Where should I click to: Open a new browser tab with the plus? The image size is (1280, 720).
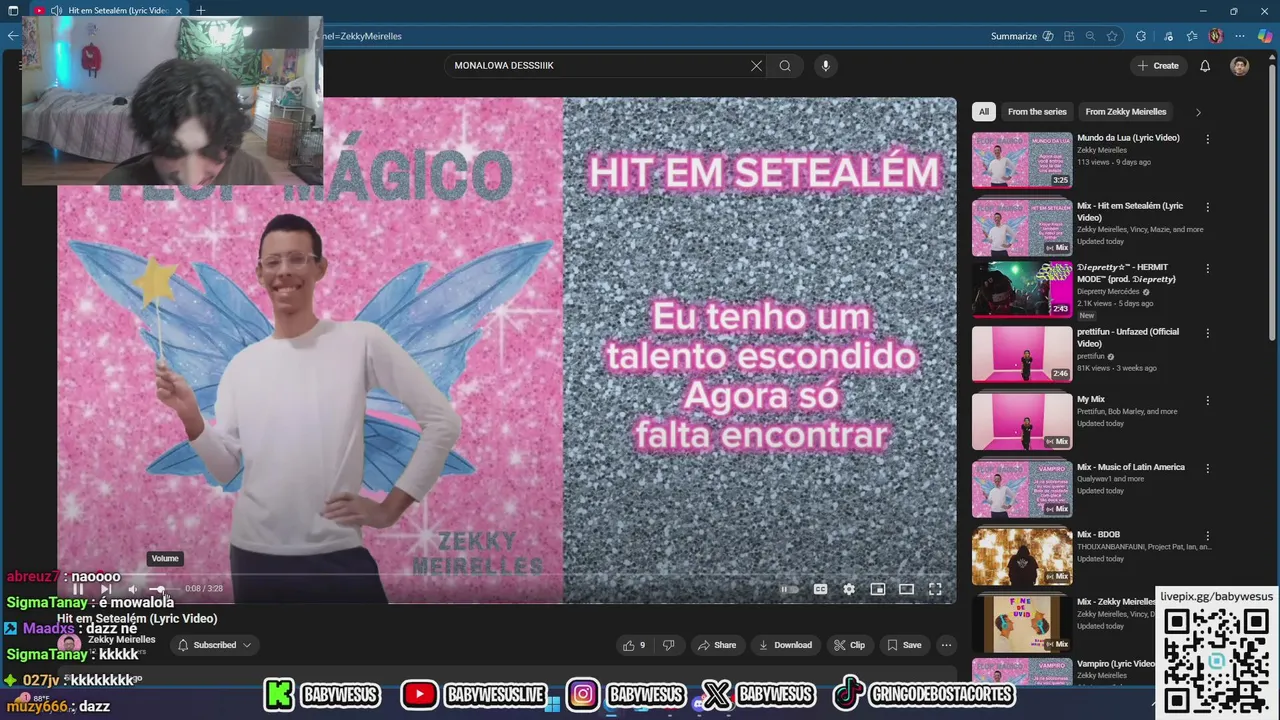(x=200, y=10)
